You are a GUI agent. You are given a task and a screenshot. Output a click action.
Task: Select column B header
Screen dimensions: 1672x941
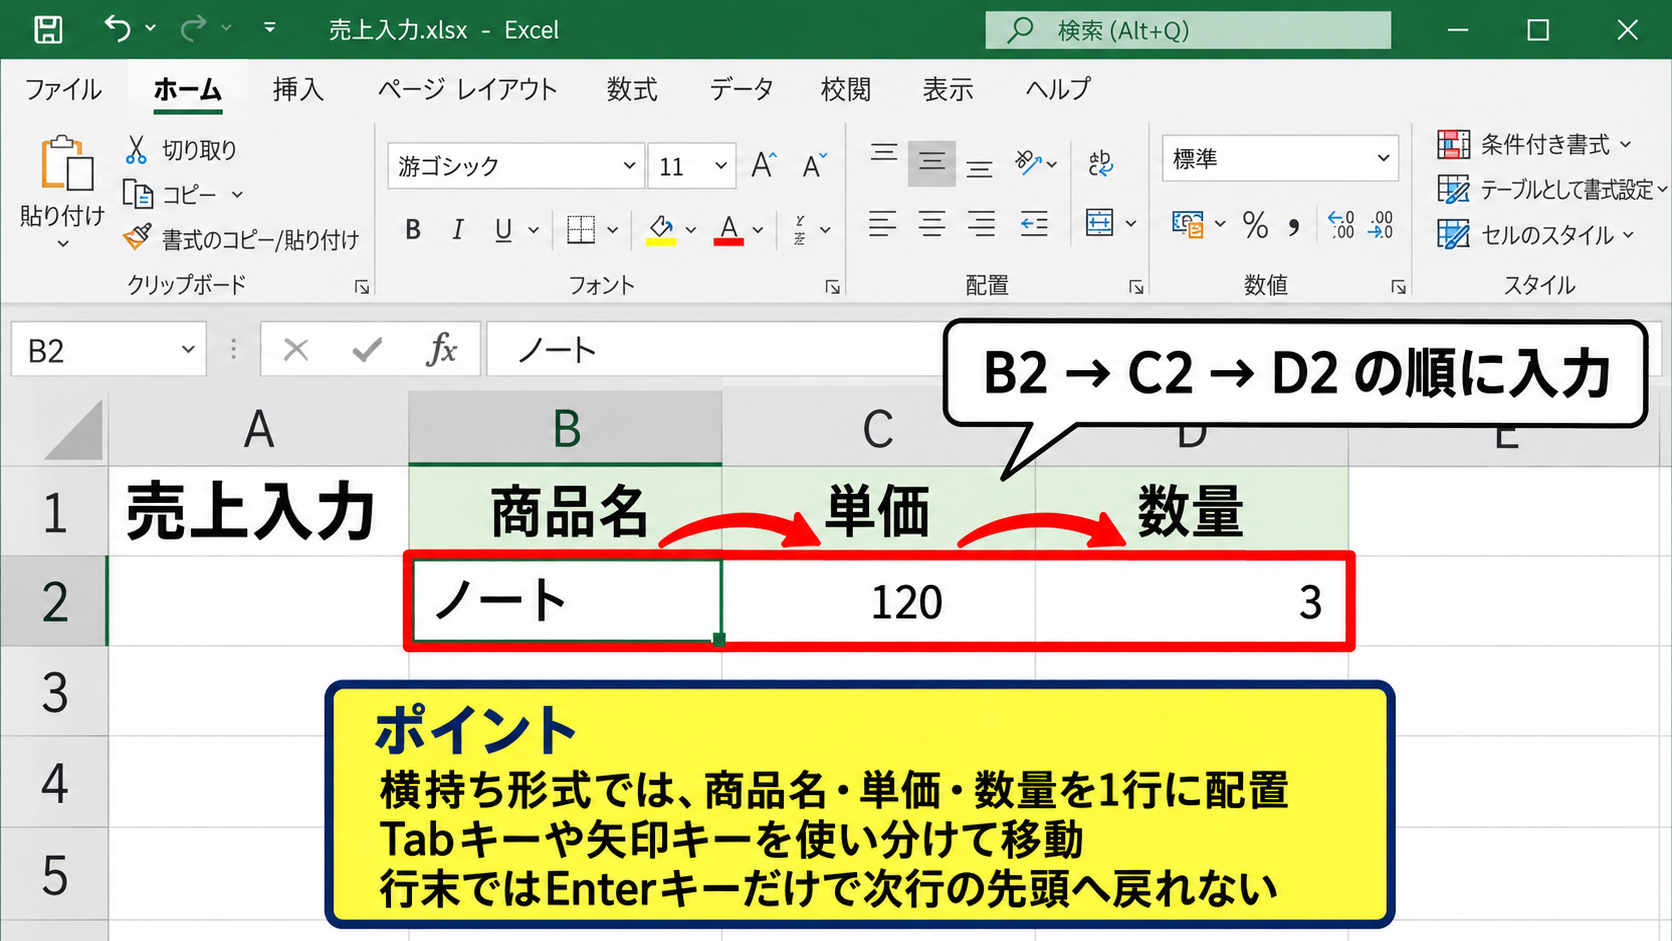565,428
